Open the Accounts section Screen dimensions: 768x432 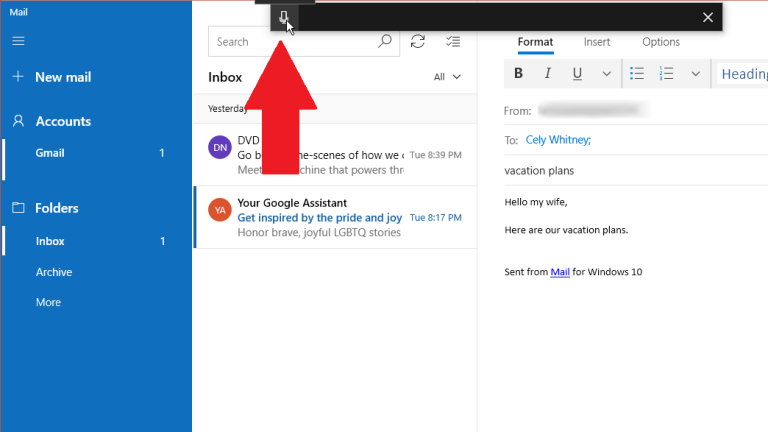63,121
